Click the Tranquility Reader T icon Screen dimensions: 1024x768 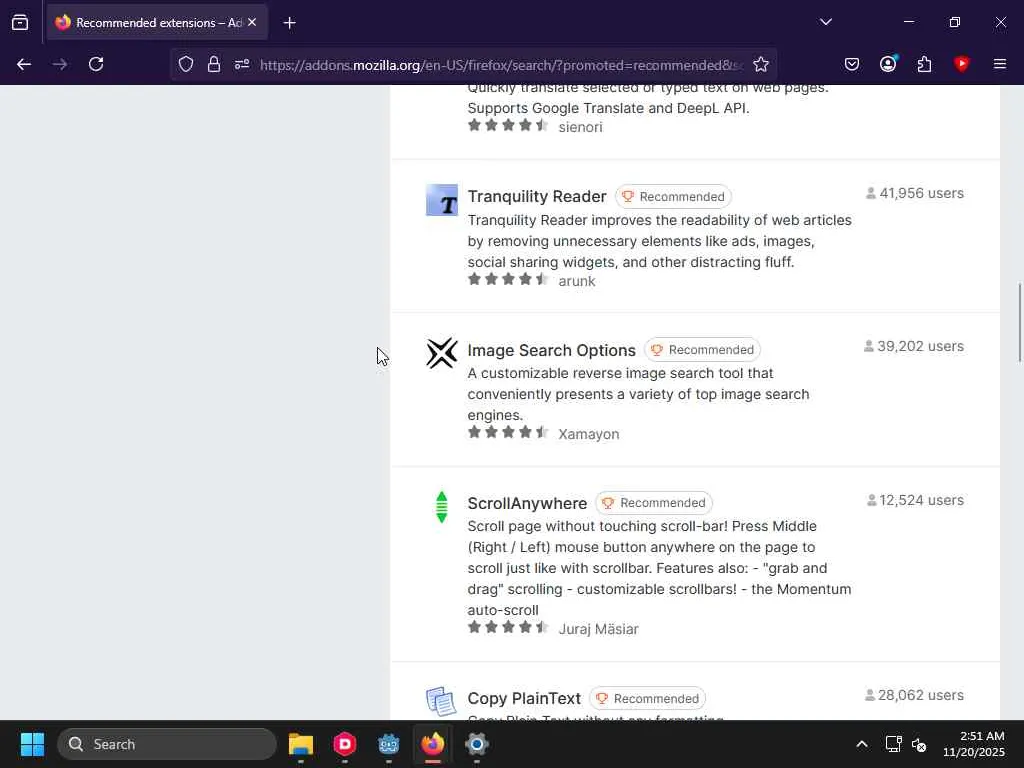pyautogui.click(x=442, y=200)
